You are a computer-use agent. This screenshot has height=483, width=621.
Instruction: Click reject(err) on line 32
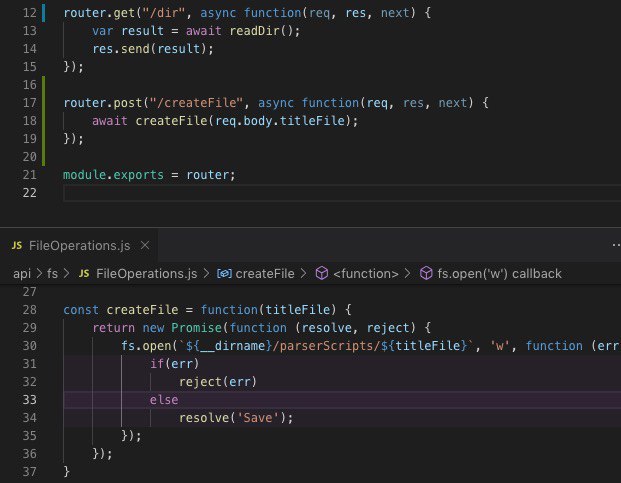click(218, 382)
